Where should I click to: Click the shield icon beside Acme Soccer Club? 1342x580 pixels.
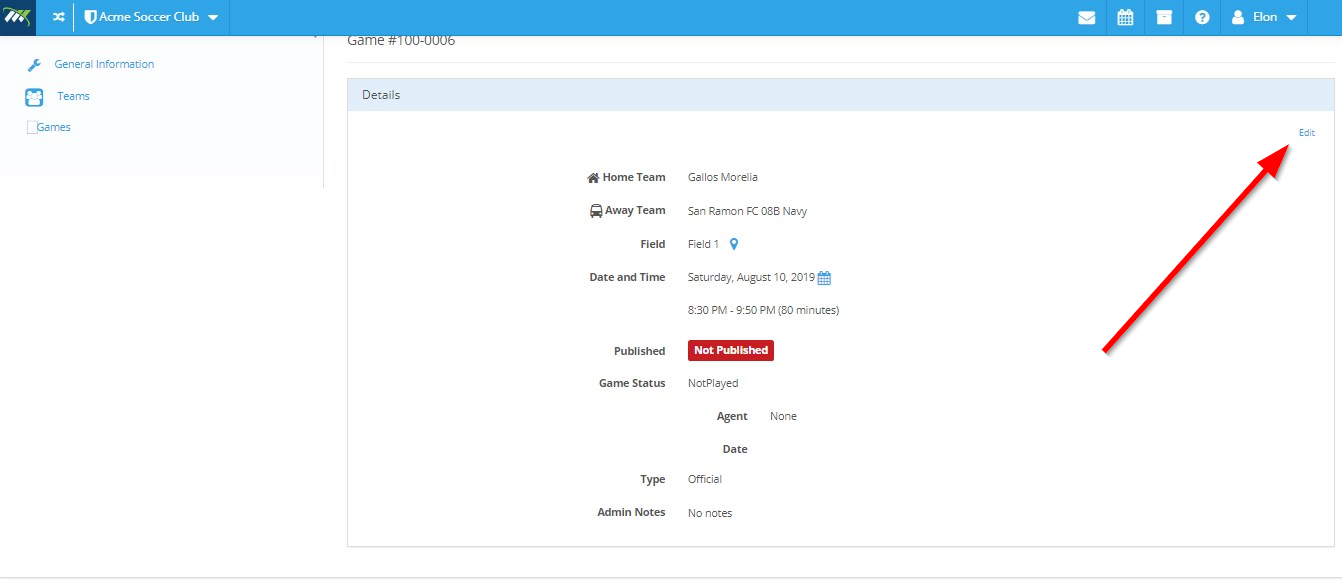click(x=90, y=17)
